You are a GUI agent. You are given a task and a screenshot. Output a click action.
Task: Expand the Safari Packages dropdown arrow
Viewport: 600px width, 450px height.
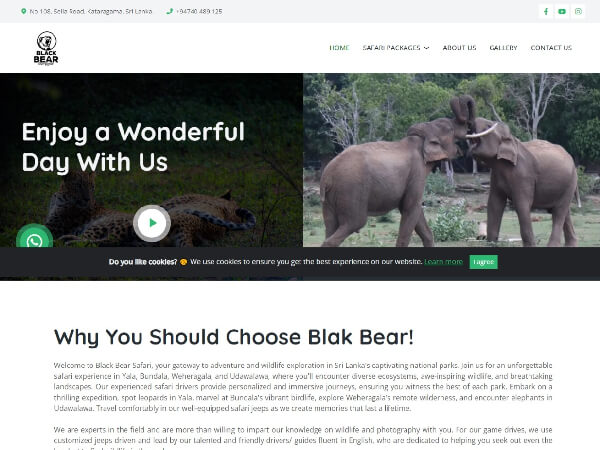click(x=427, y=48)
